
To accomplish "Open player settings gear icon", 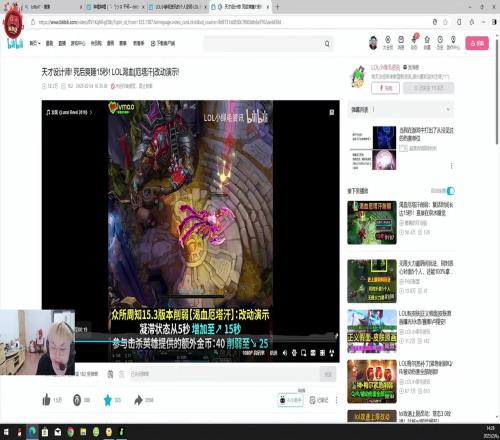I will tap(294, 353).
